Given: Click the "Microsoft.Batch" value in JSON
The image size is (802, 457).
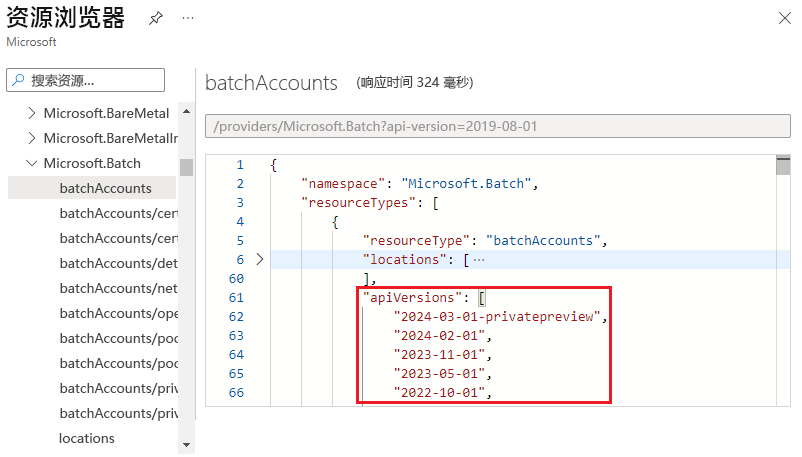Looking at the screenshot, I should pyautogui.click(x=466, y=184).
